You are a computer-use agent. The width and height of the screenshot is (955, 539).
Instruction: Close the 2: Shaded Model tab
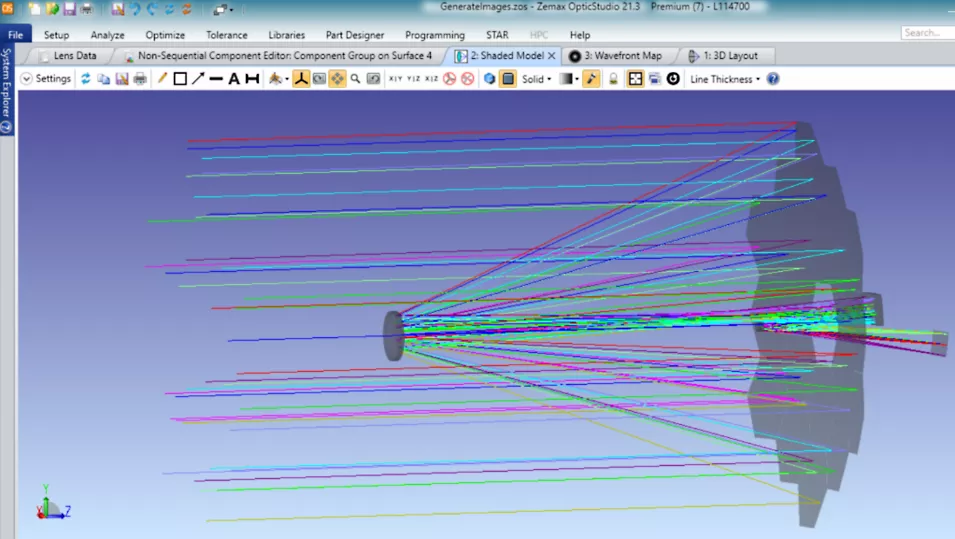click(552, 56)
